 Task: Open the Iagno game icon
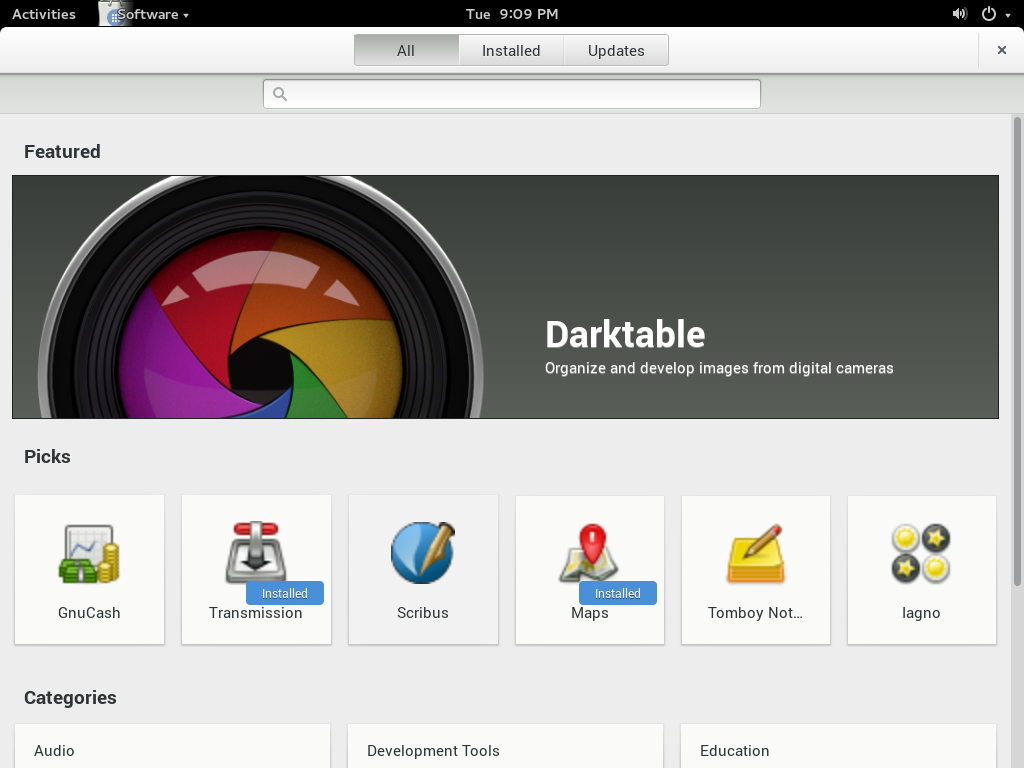click(921, 554)
